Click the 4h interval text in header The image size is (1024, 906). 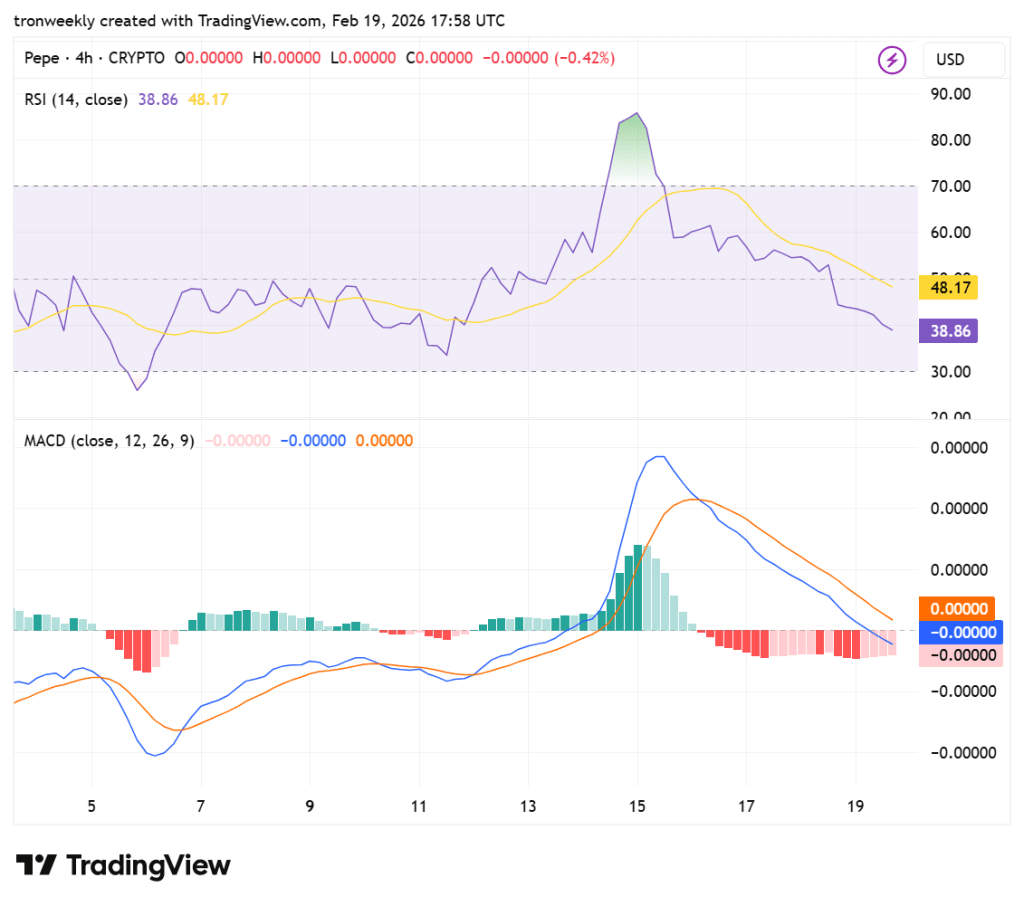click(x=84, y=58)
